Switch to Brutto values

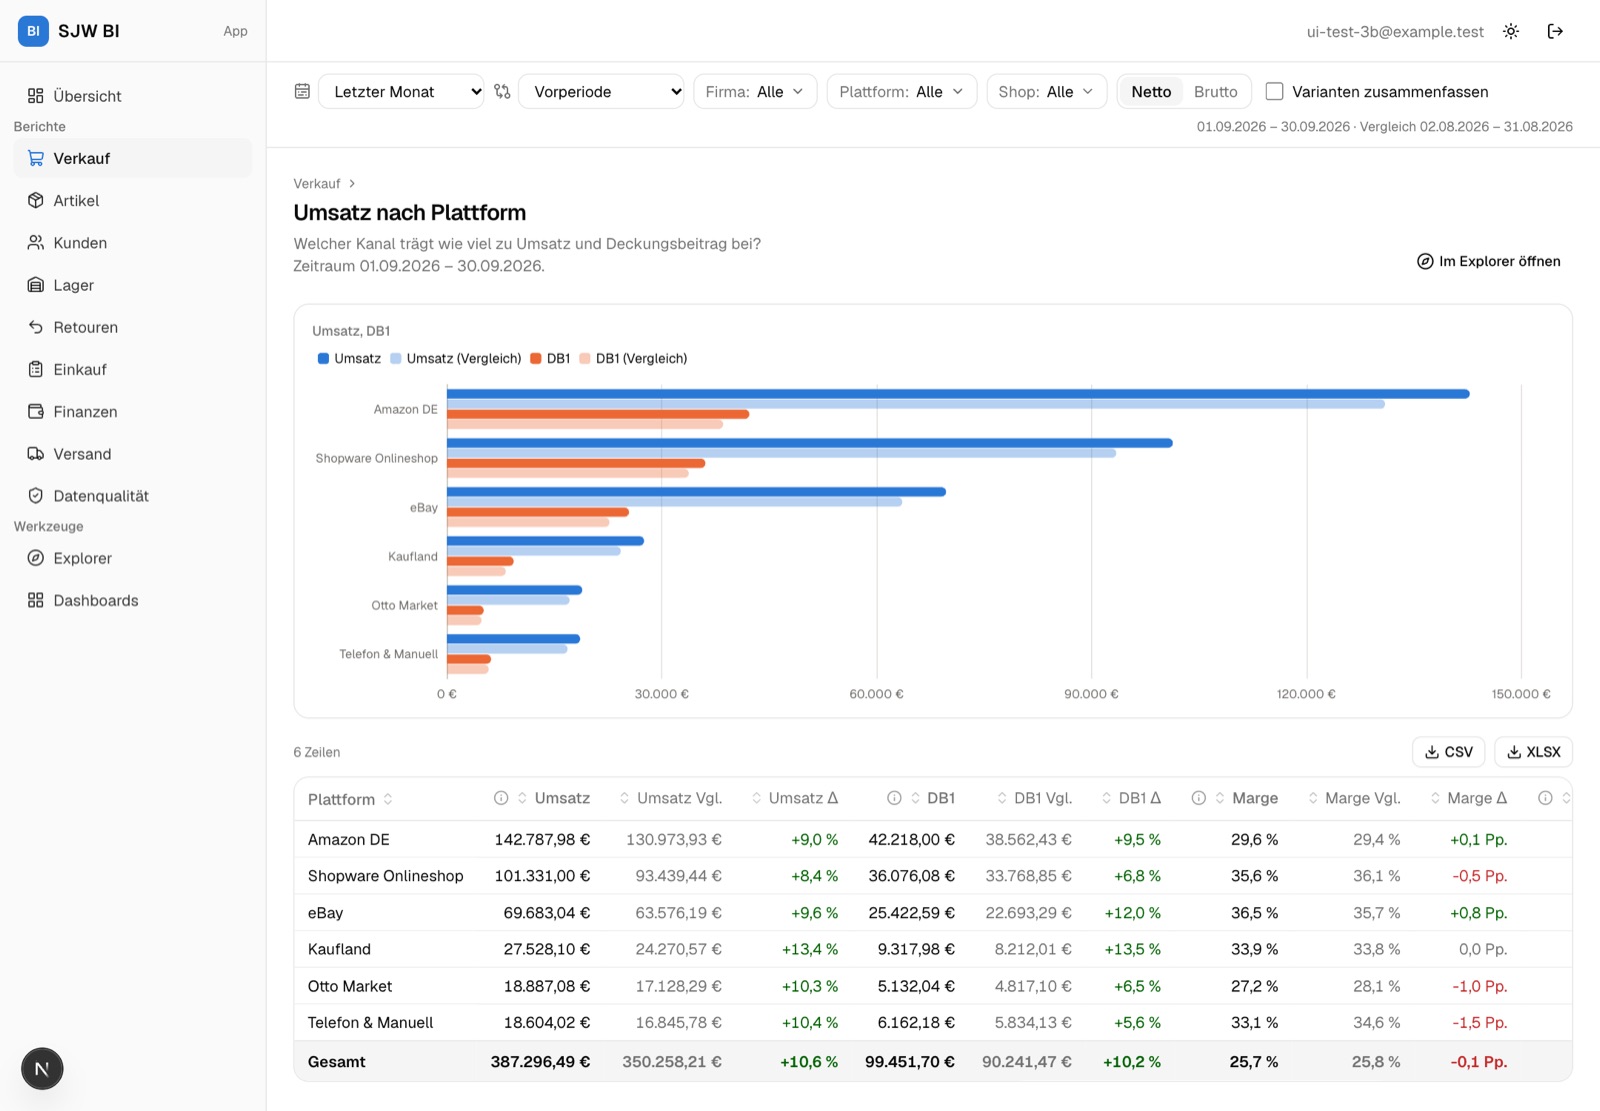click(x=1216, y=91)
